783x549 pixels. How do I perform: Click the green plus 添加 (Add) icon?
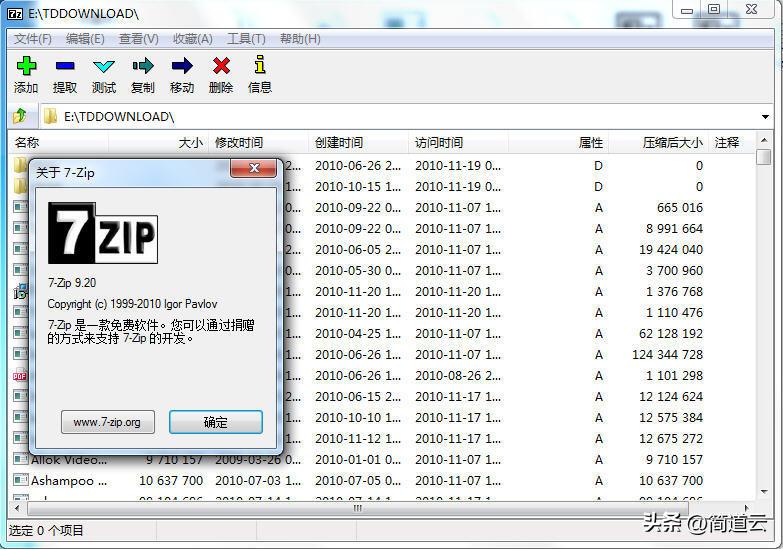[26, 65]
